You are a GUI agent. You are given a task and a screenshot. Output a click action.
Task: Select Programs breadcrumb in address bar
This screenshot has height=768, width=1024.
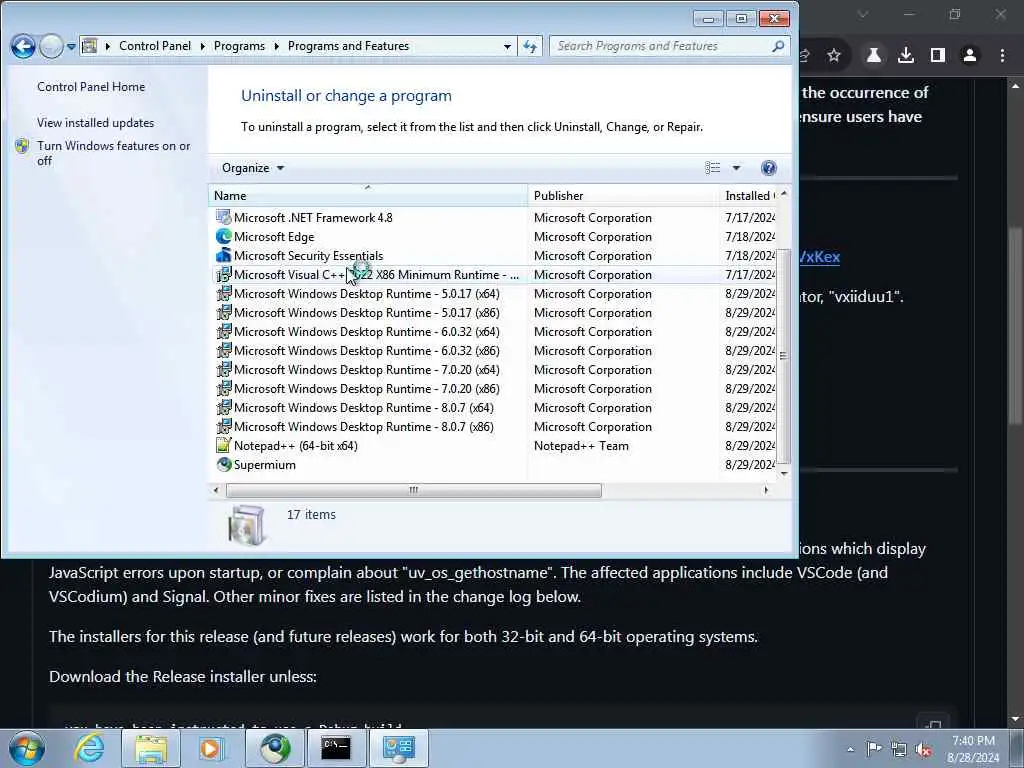click(x=239, y=46)
